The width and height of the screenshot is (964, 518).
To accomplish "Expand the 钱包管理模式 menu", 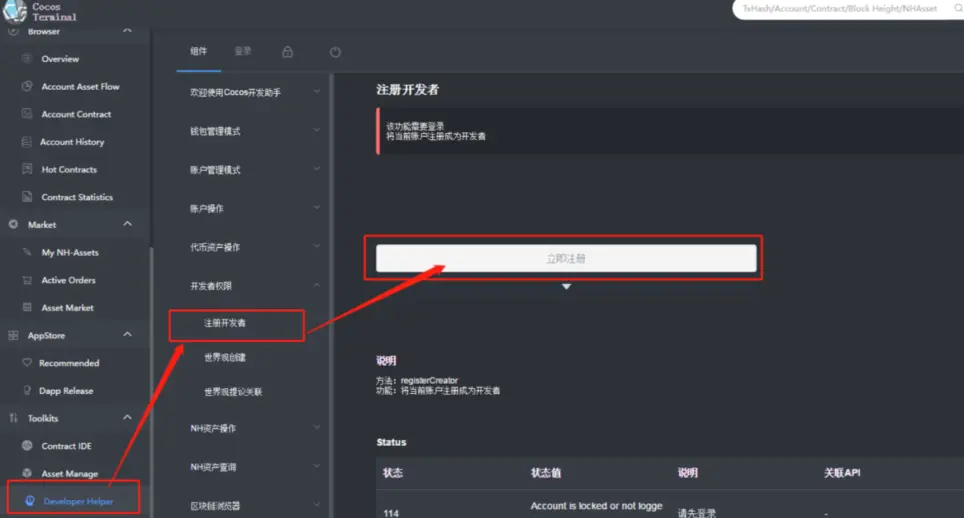I will click(316, 130).
